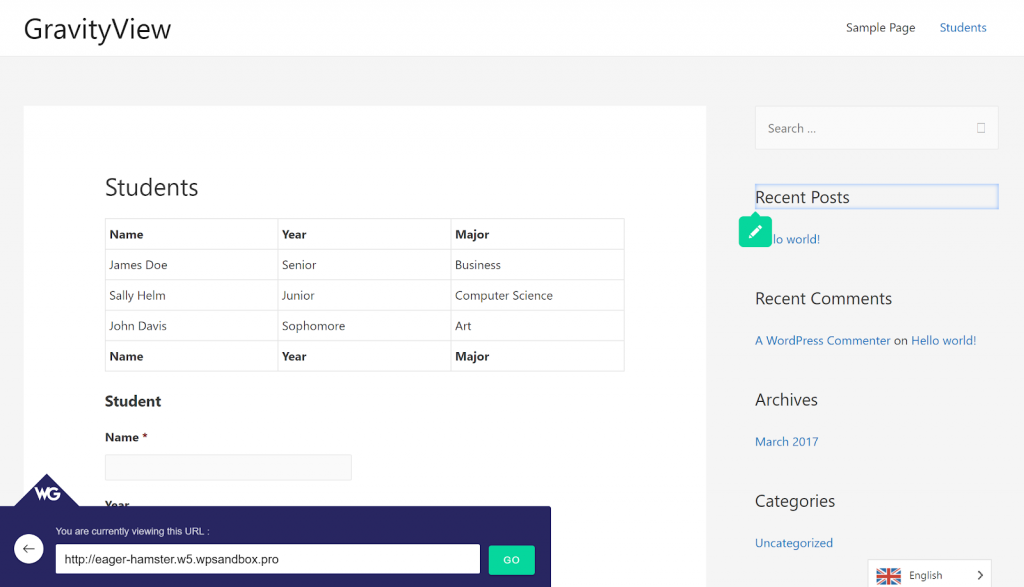Image resolution: width=1024 pixels, height=587 pixels.
Task: Open the English language switcher
Action: tap(929, 575)
